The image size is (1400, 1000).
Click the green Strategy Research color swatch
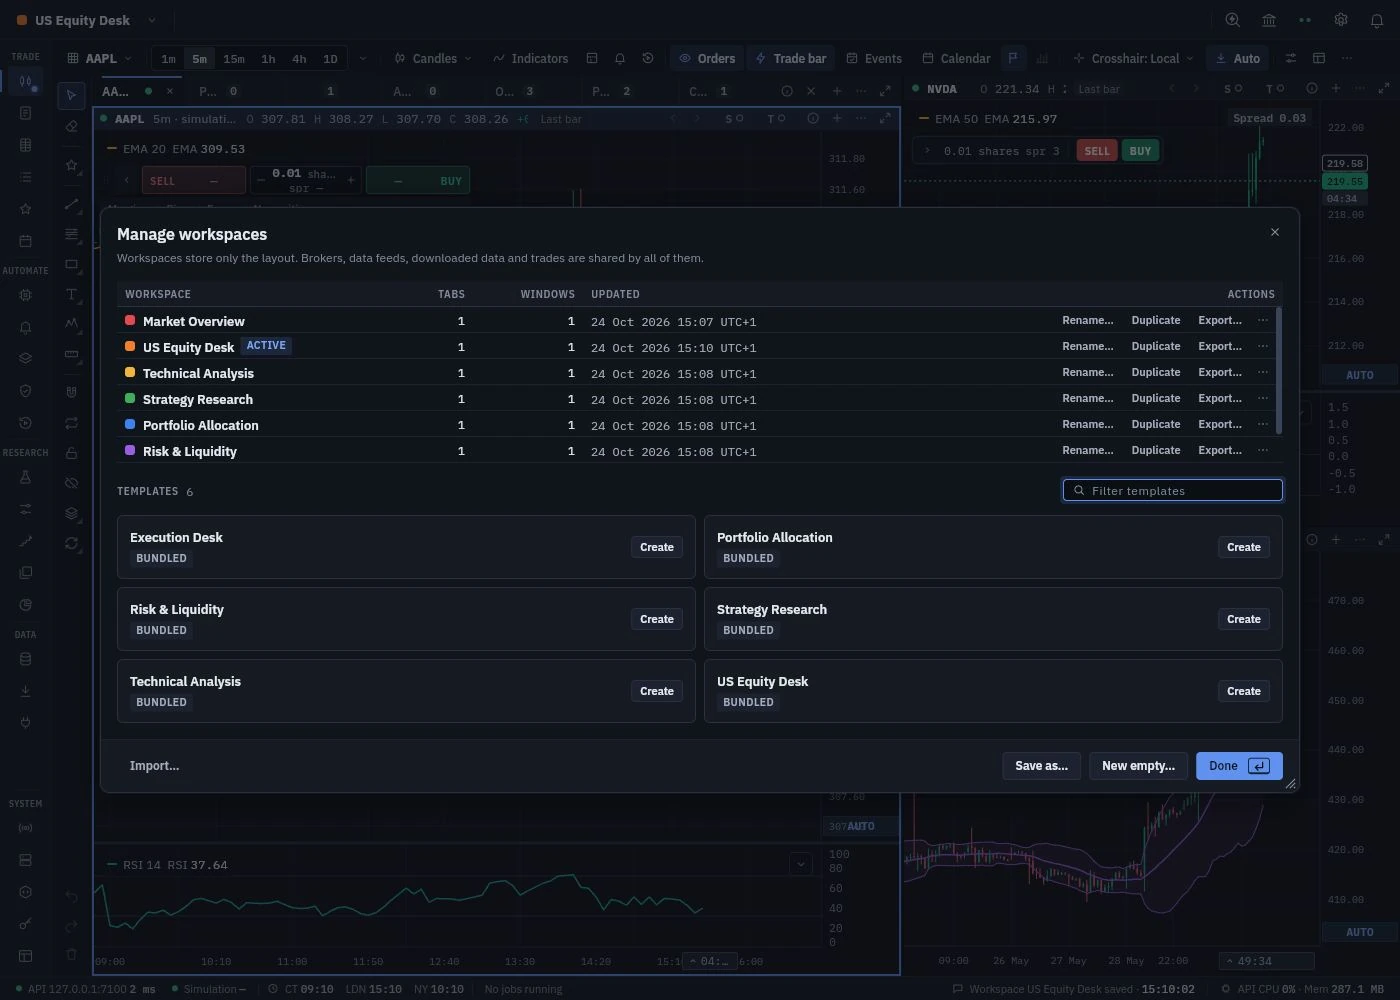pyautogui.click(x=130, y=398)
